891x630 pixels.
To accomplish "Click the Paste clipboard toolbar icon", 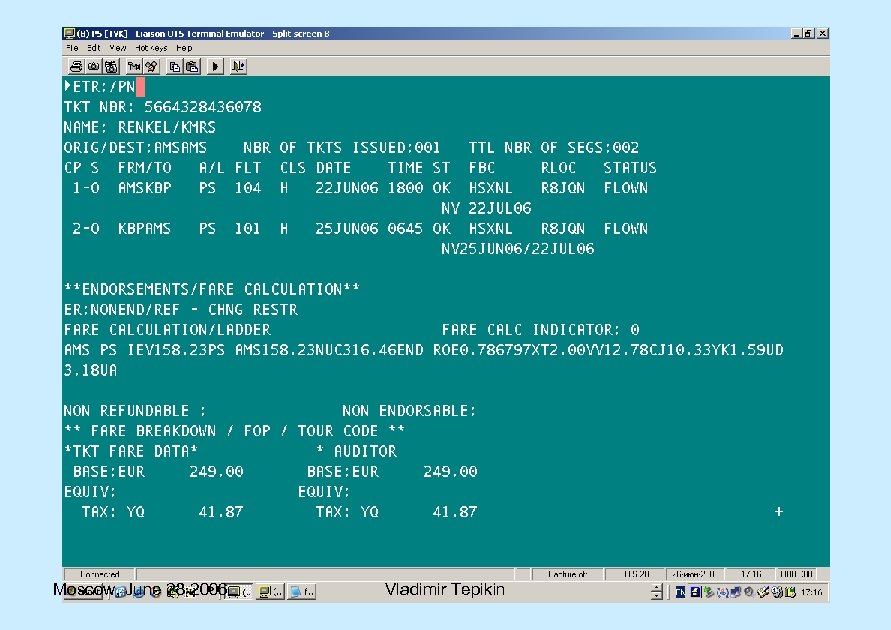I will (193, 66).
